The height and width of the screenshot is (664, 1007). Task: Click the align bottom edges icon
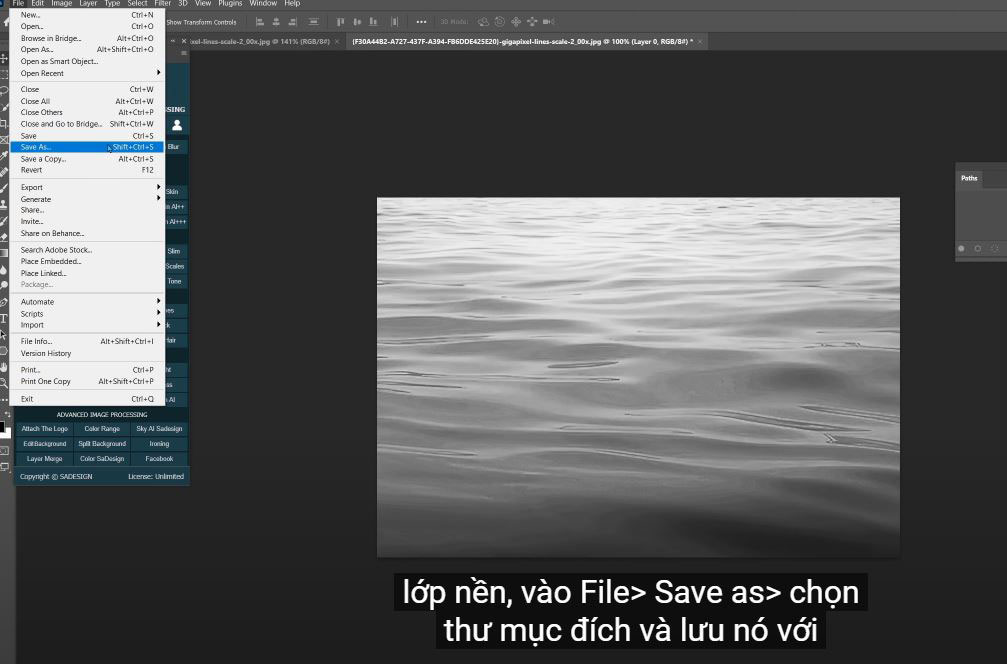[x=373, y=22]
